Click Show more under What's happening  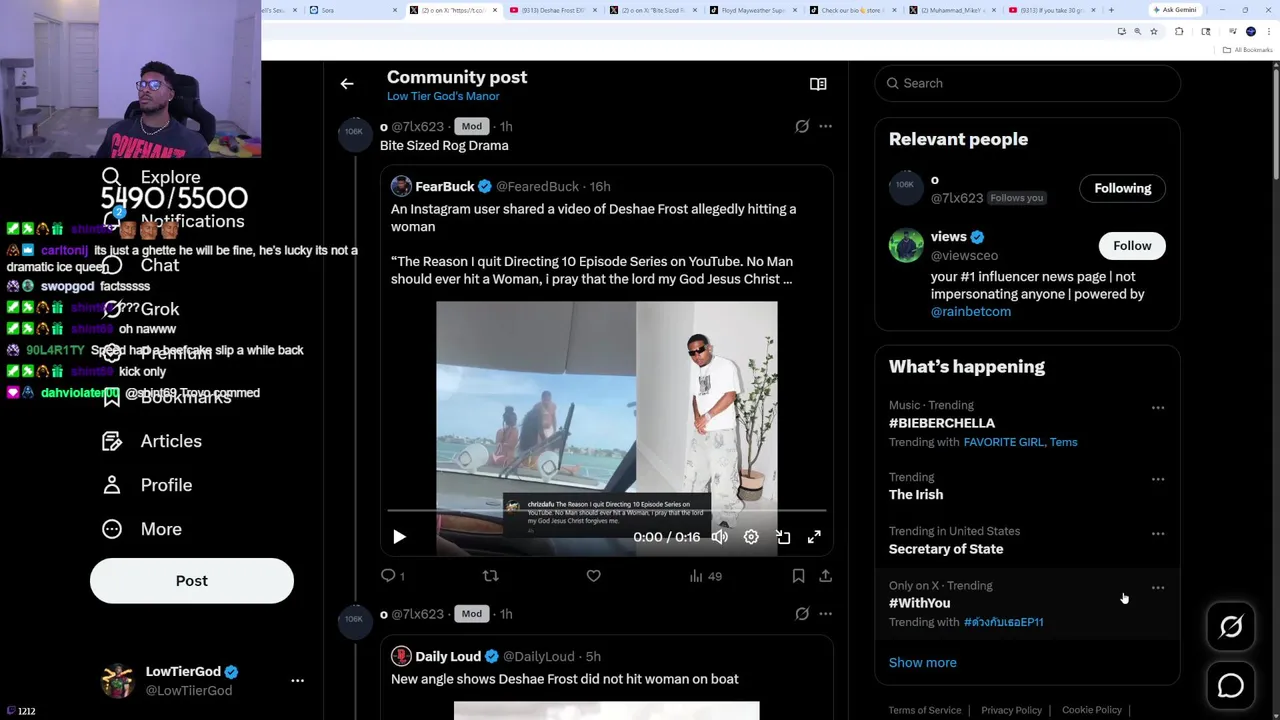[922, 663]
